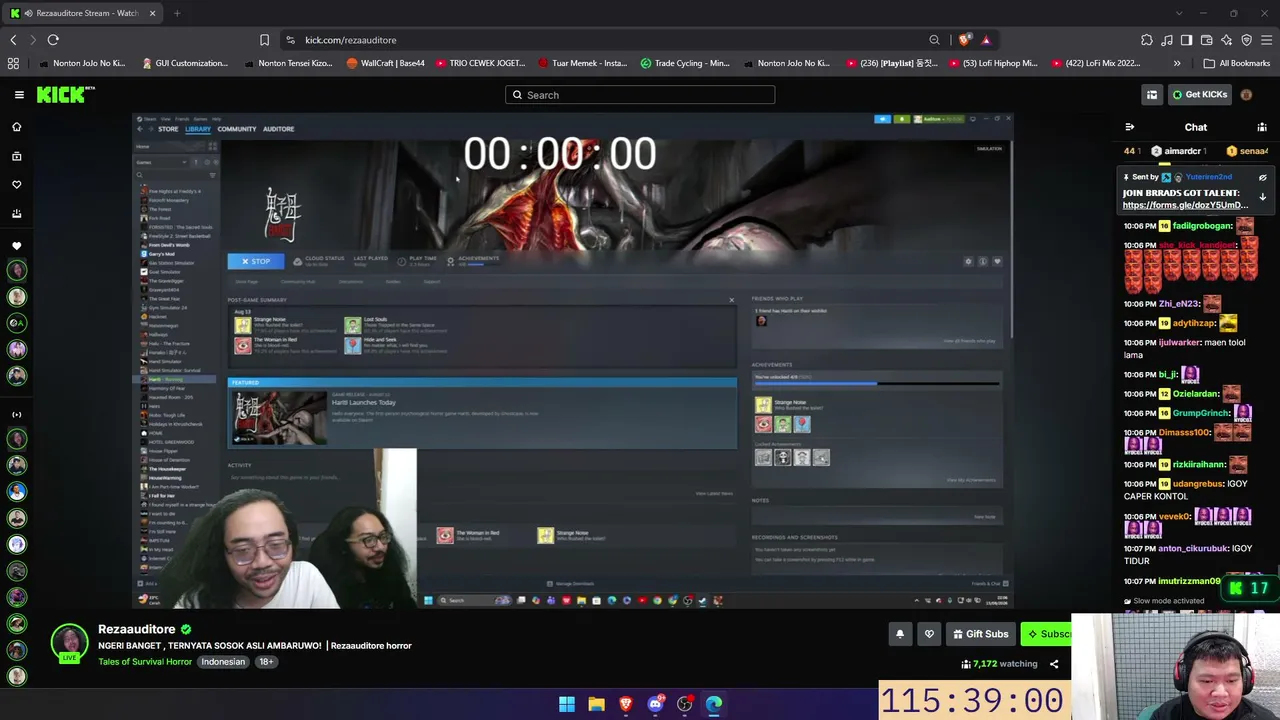Expand recommended channels in the Kick sidebar
This screenshot has width=1280, height=720.
[x=16, y=414]
